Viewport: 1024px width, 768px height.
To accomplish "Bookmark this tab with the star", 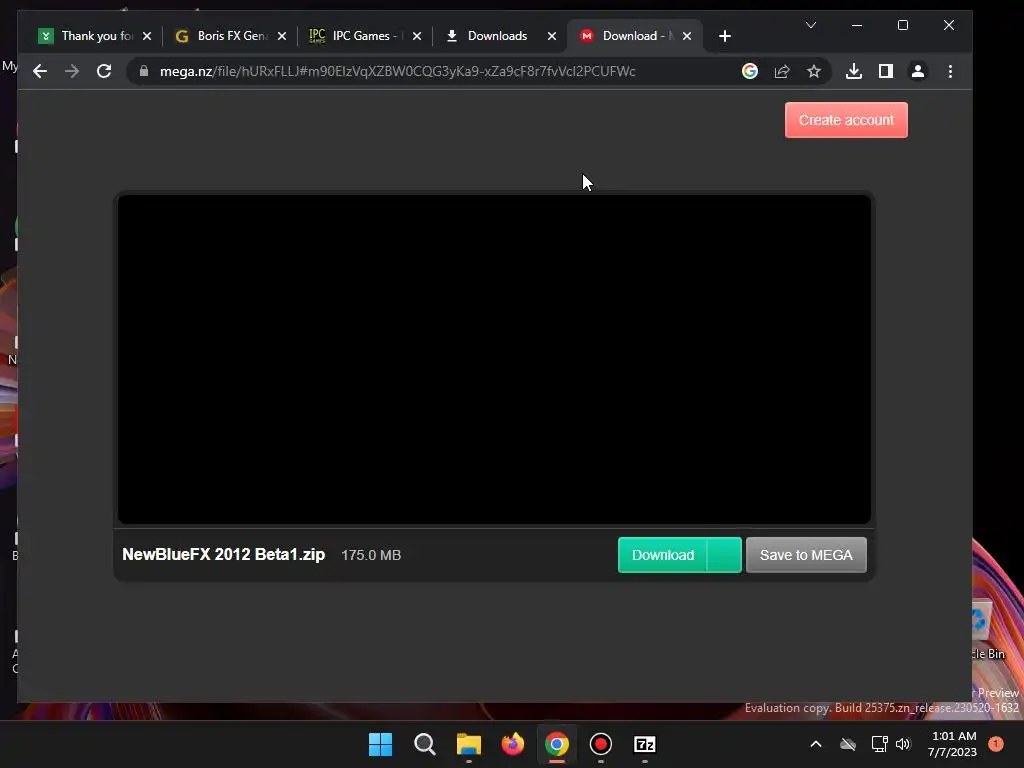I will pos(813,71).
